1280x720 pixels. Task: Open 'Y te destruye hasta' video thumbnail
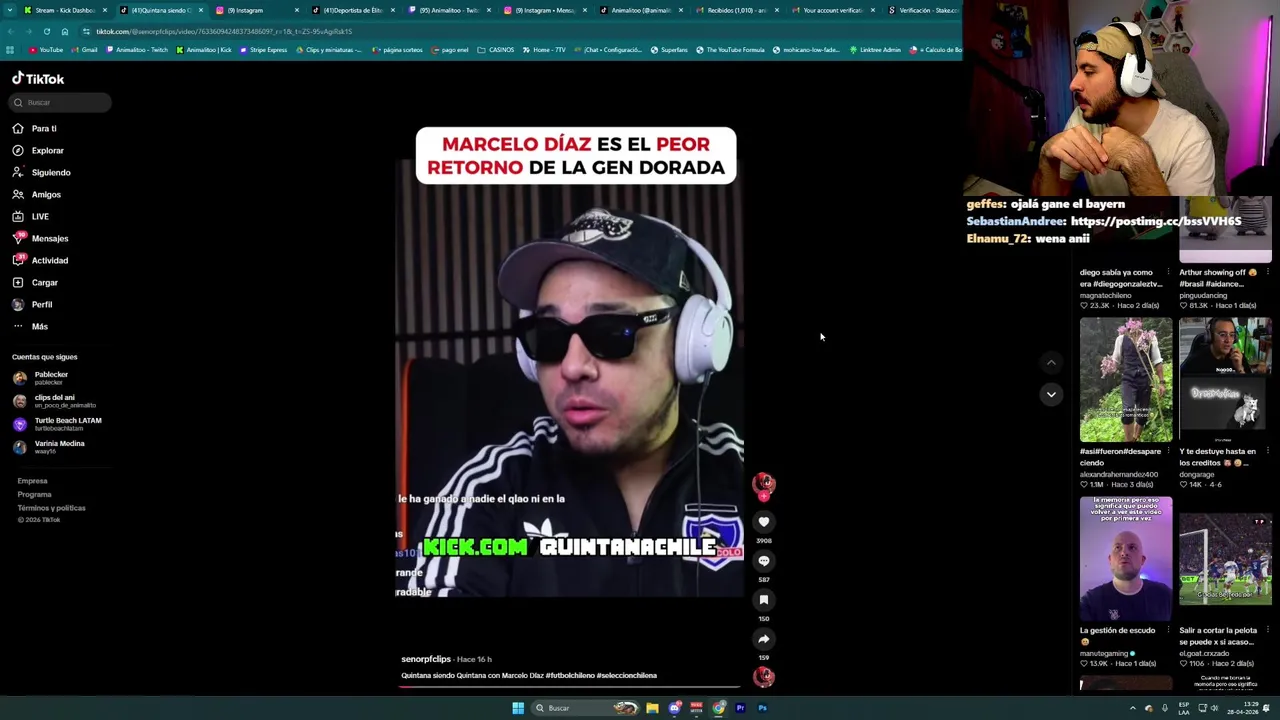click(1225, 380)
